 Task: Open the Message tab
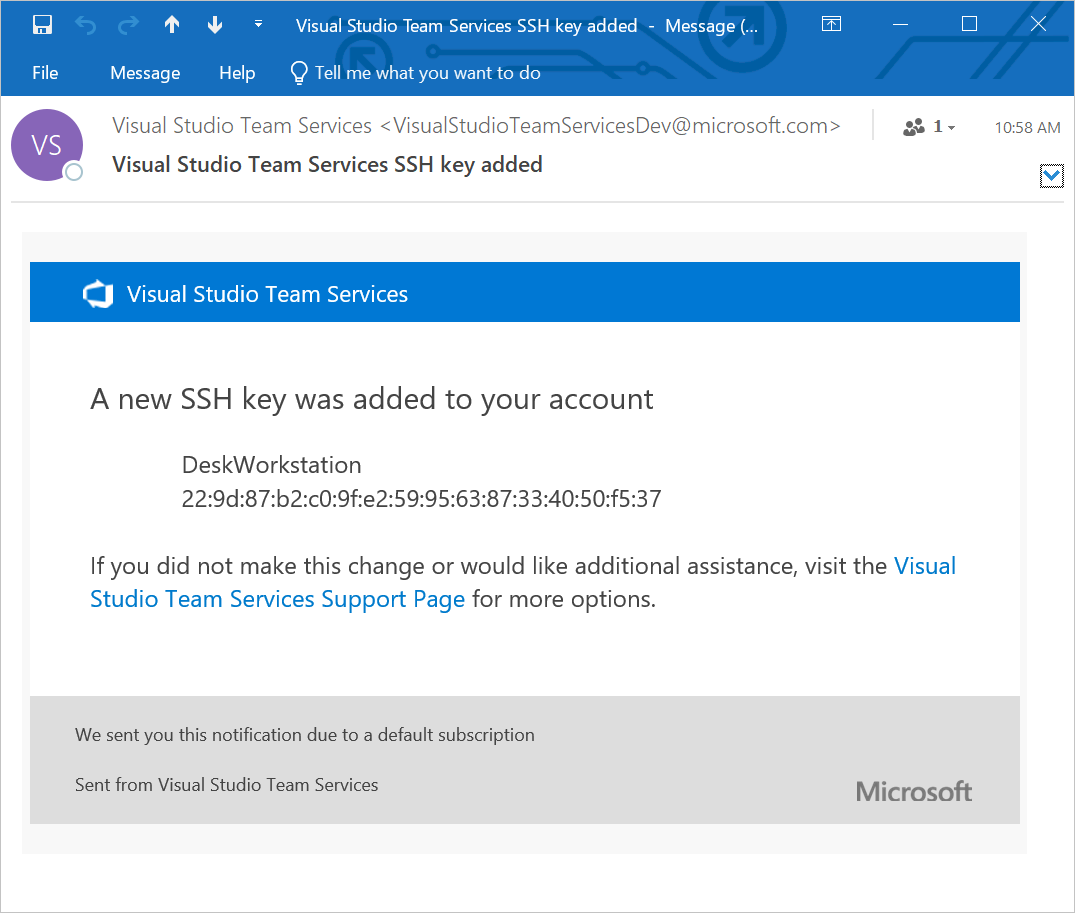145,73
